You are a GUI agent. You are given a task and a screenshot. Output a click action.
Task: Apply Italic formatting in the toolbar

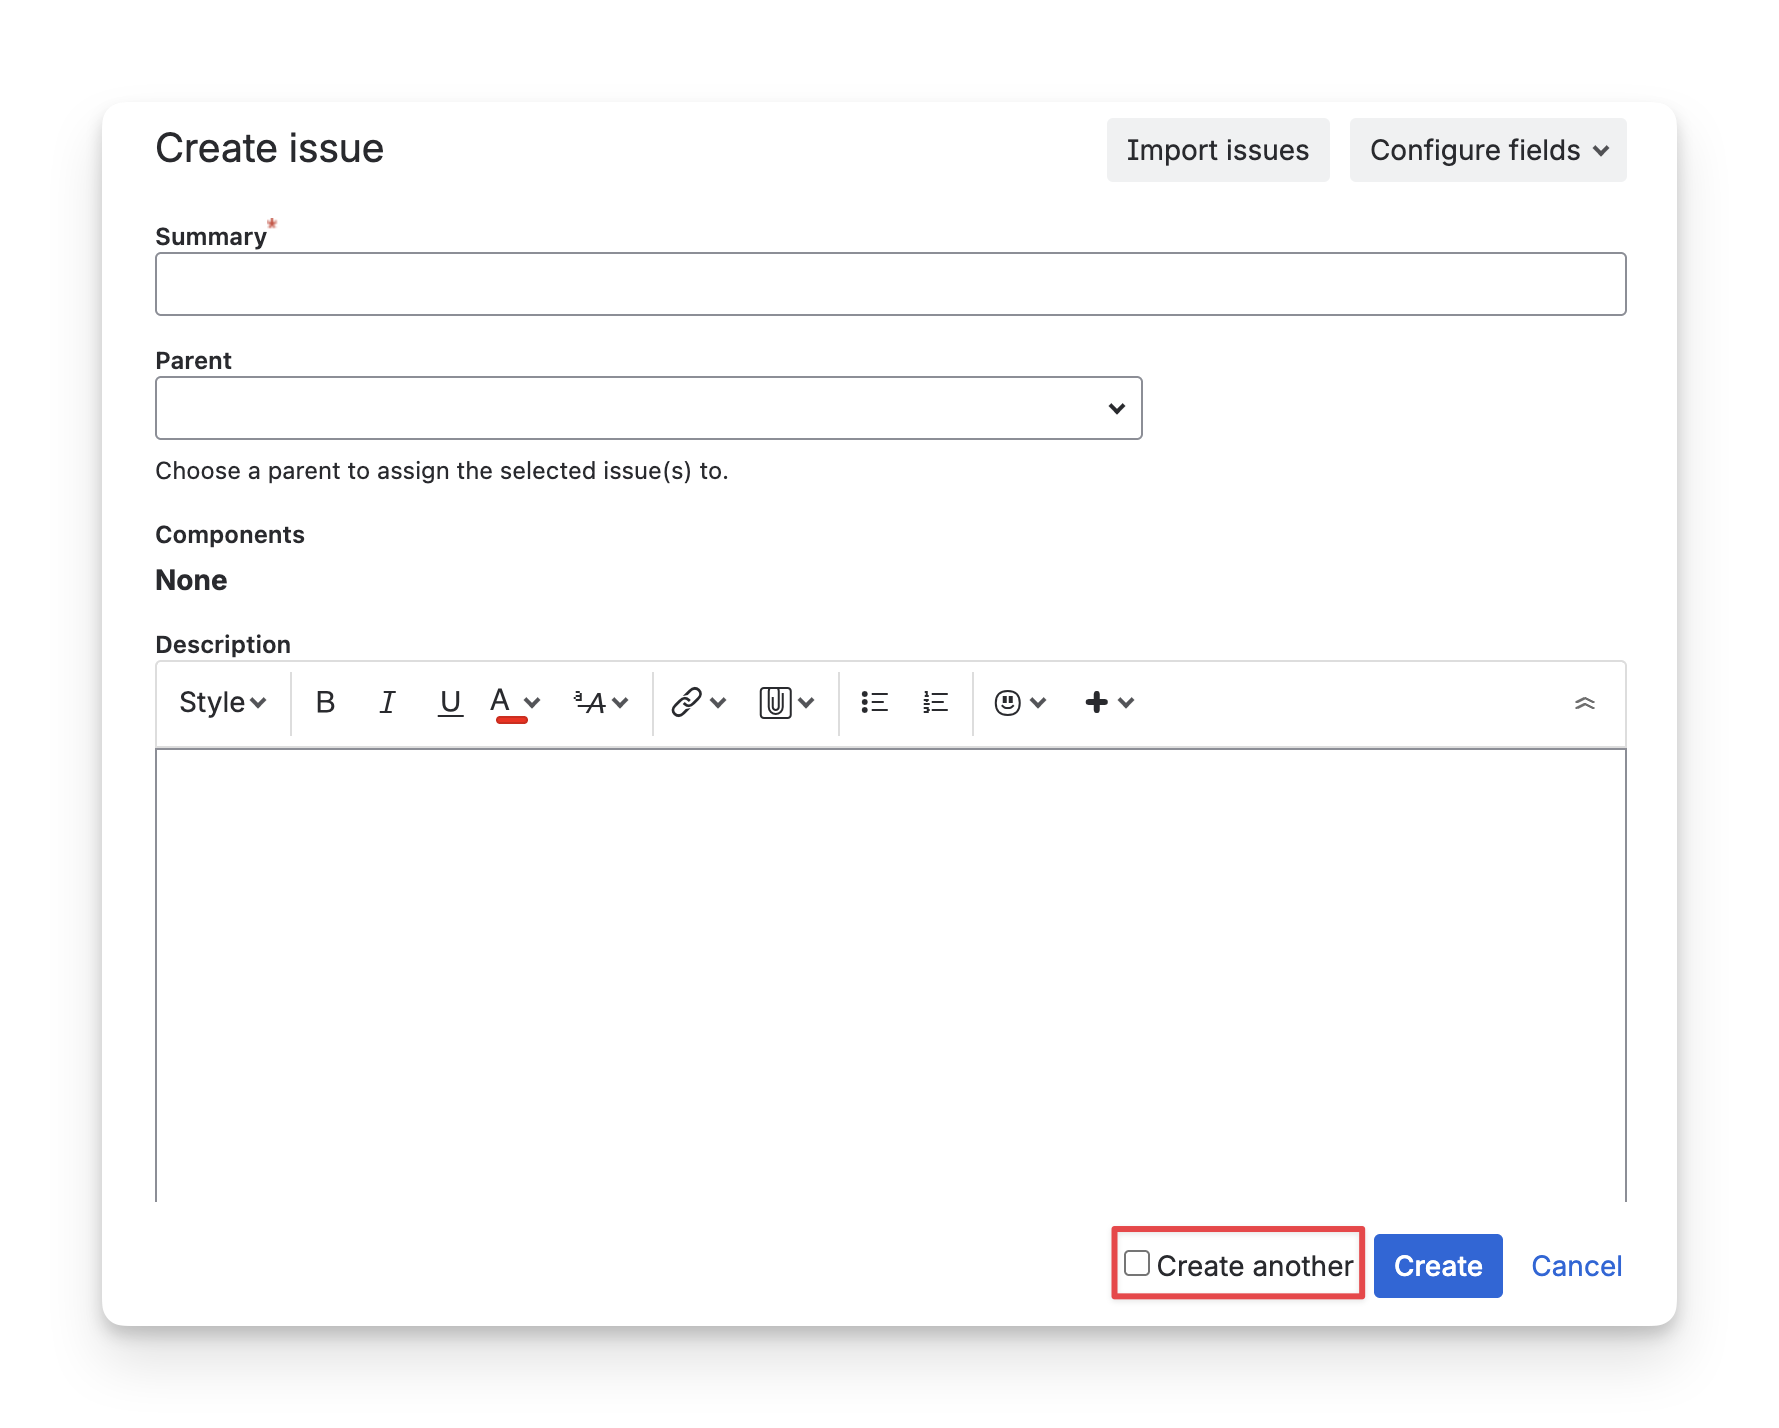387,703
